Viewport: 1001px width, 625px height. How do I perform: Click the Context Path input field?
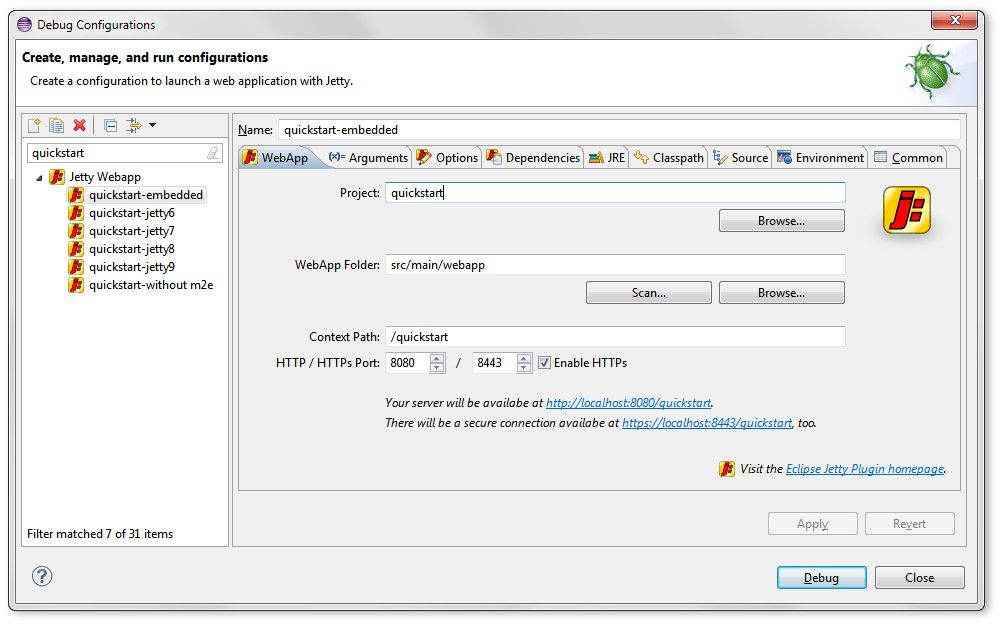[x=615, y=337]
